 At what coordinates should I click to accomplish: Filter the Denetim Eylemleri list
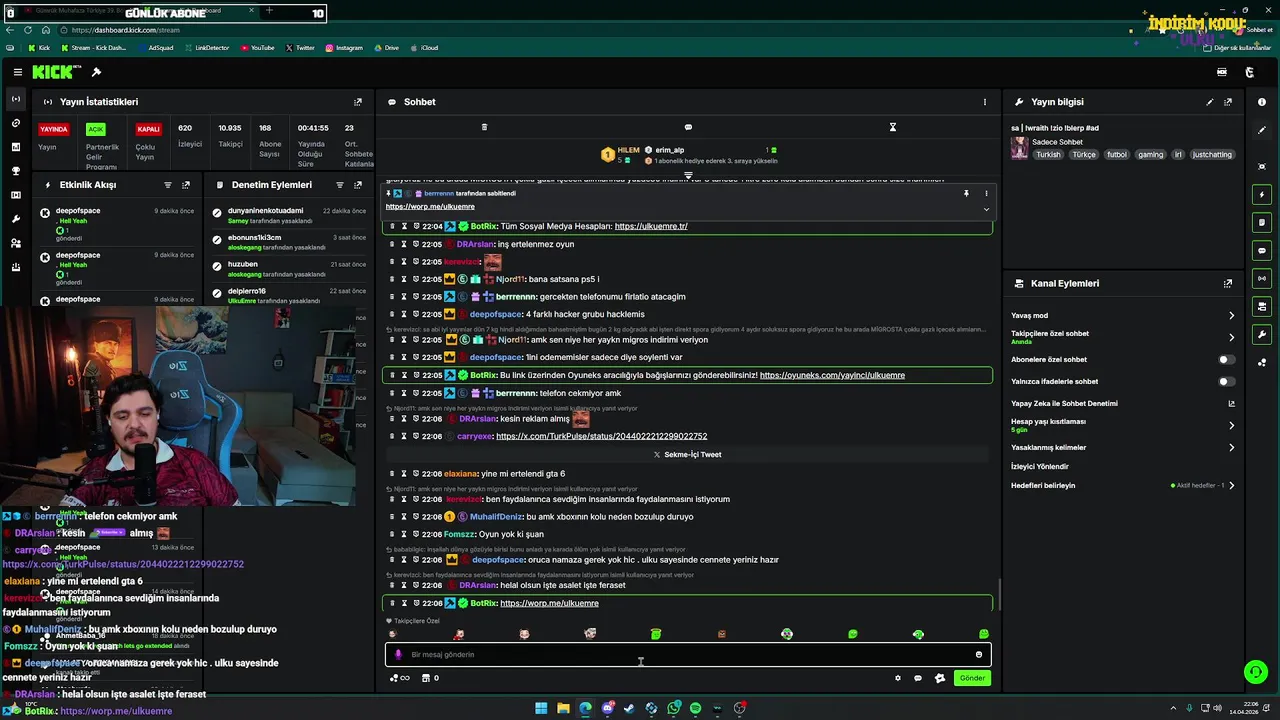(340, 185)
